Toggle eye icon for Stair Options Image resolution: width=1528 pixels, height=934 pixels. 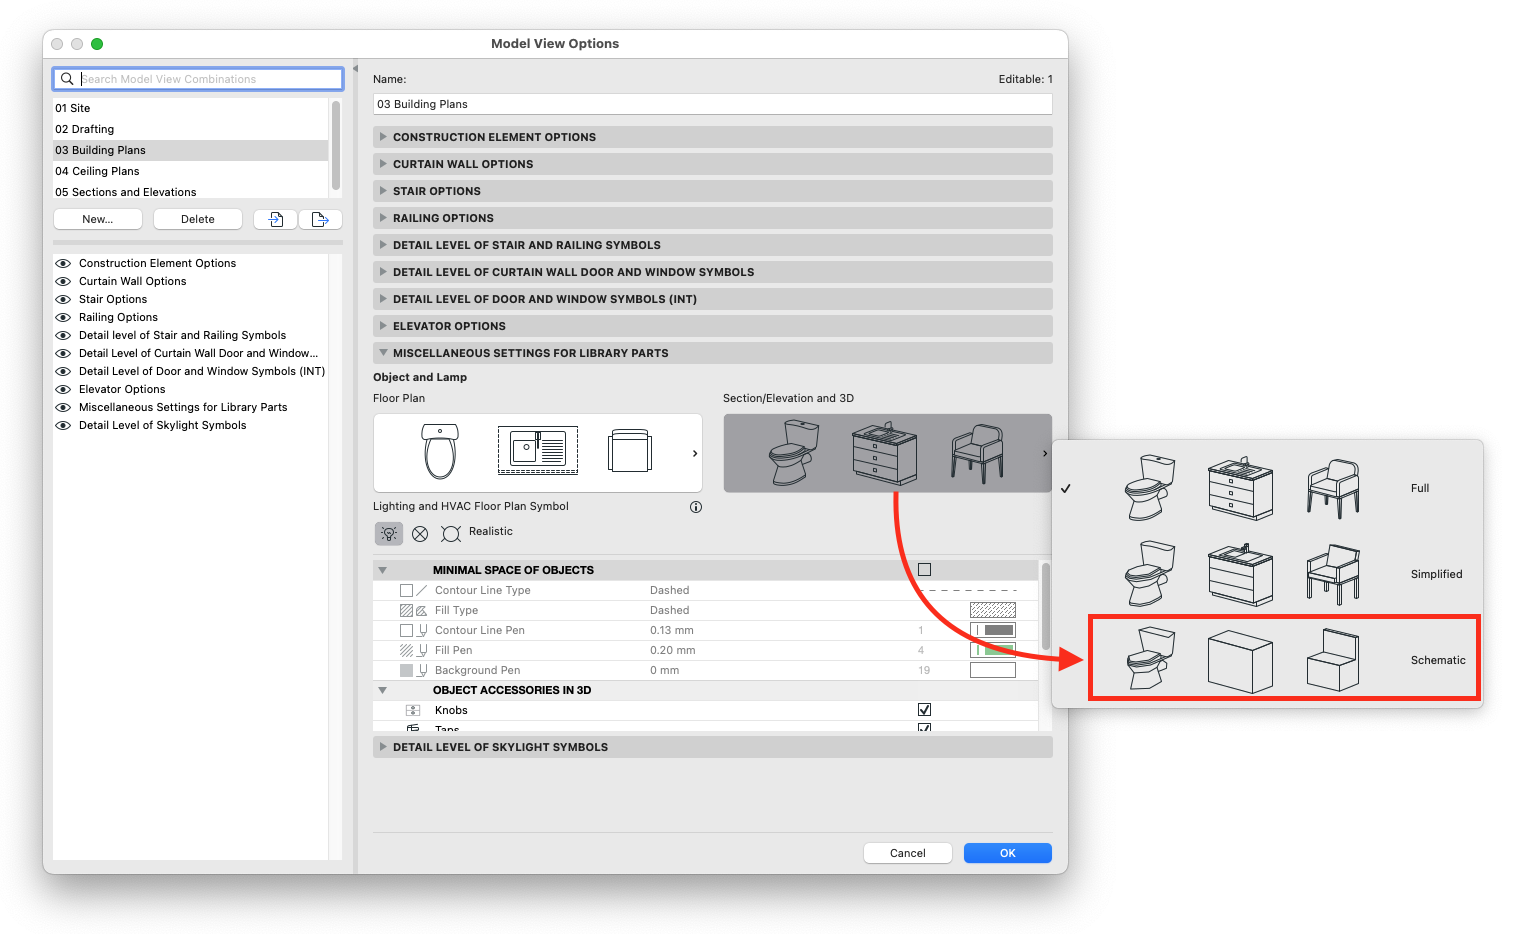click(63, 300)
